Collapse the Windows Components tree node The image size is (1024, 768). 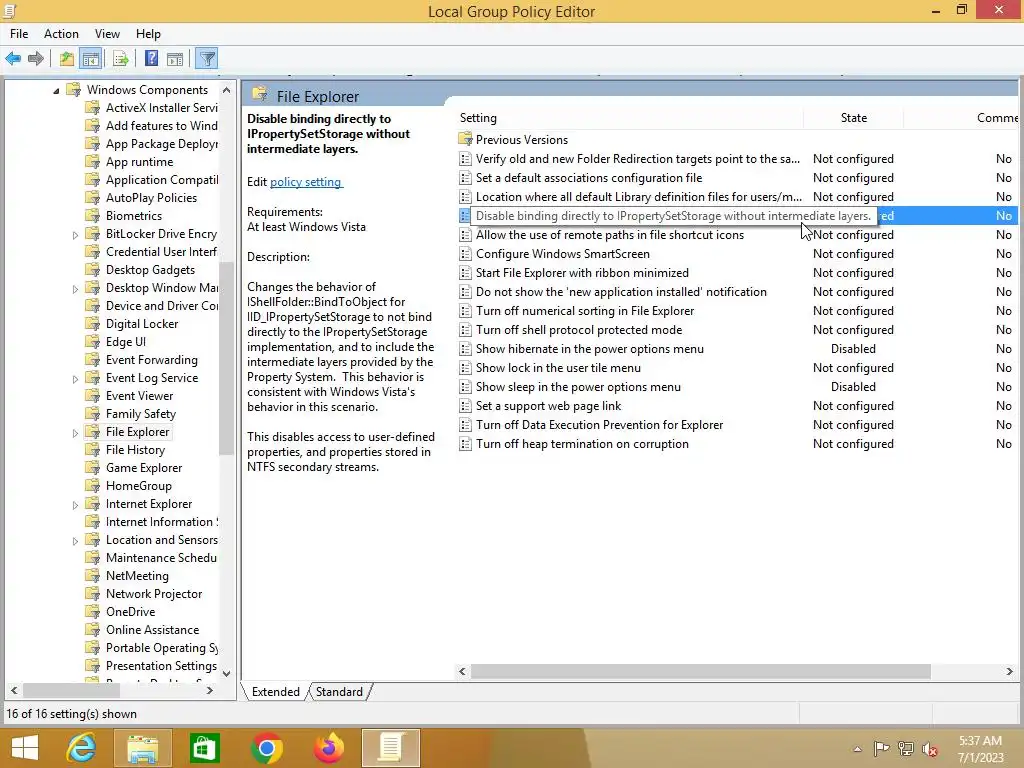click(56, 91)
